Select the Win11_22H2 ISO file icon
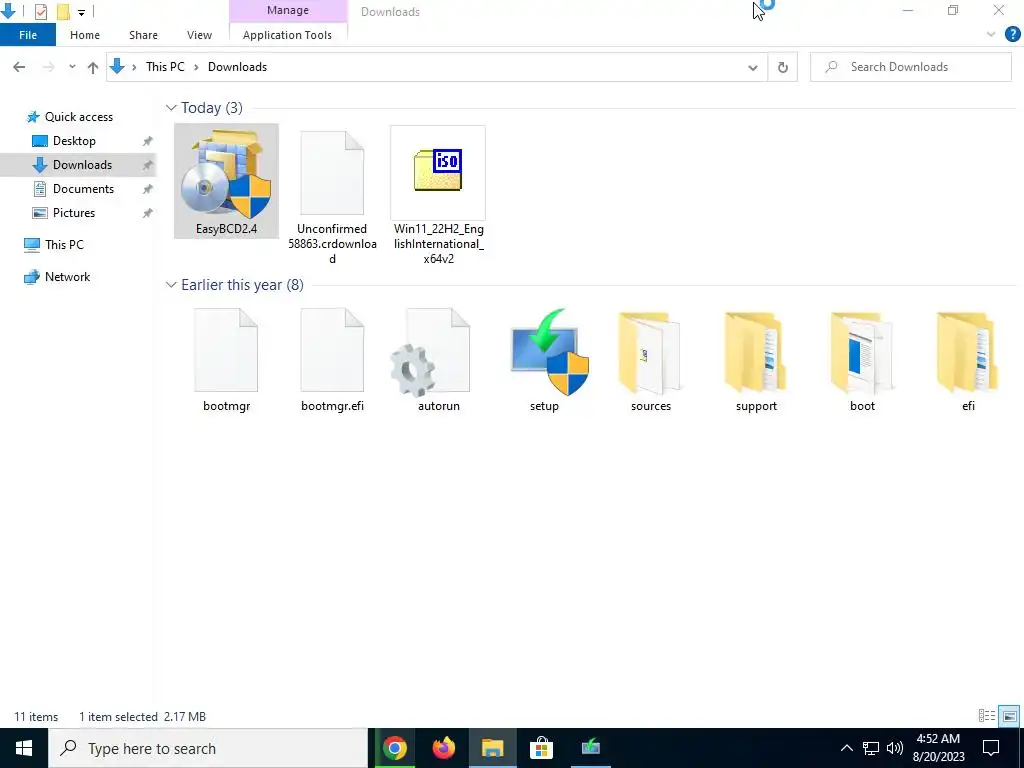 pos(438,172)
